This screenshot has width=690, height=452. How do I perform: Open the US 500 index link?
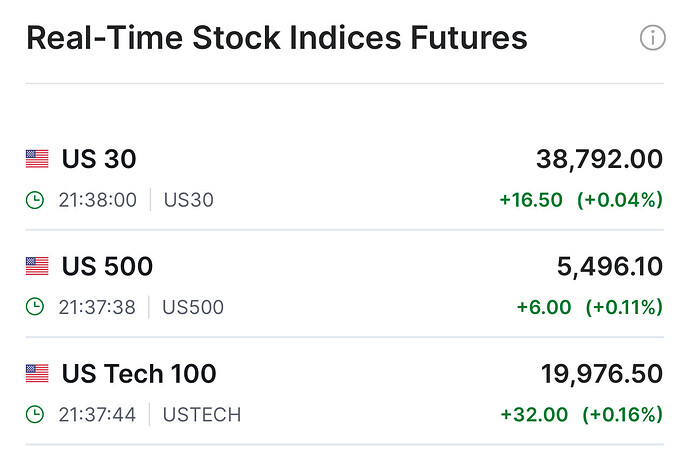click(x=107, y=267)
